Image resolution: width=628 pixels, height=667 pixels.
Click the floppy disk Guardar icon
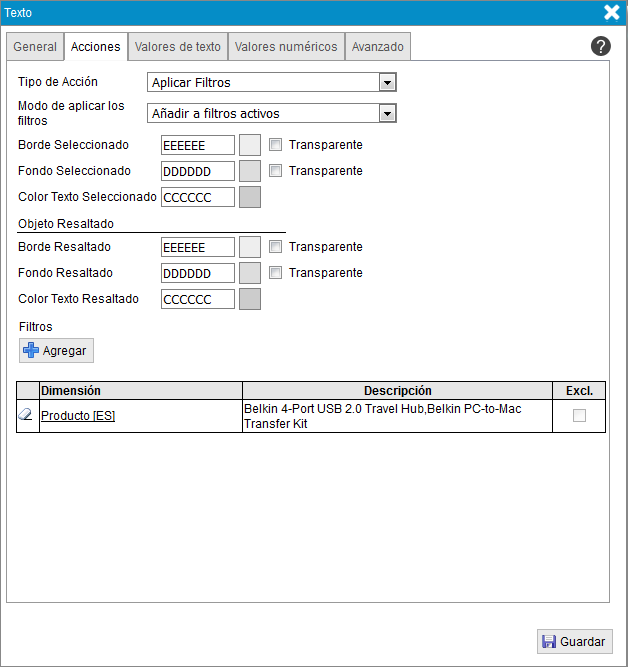548,642
